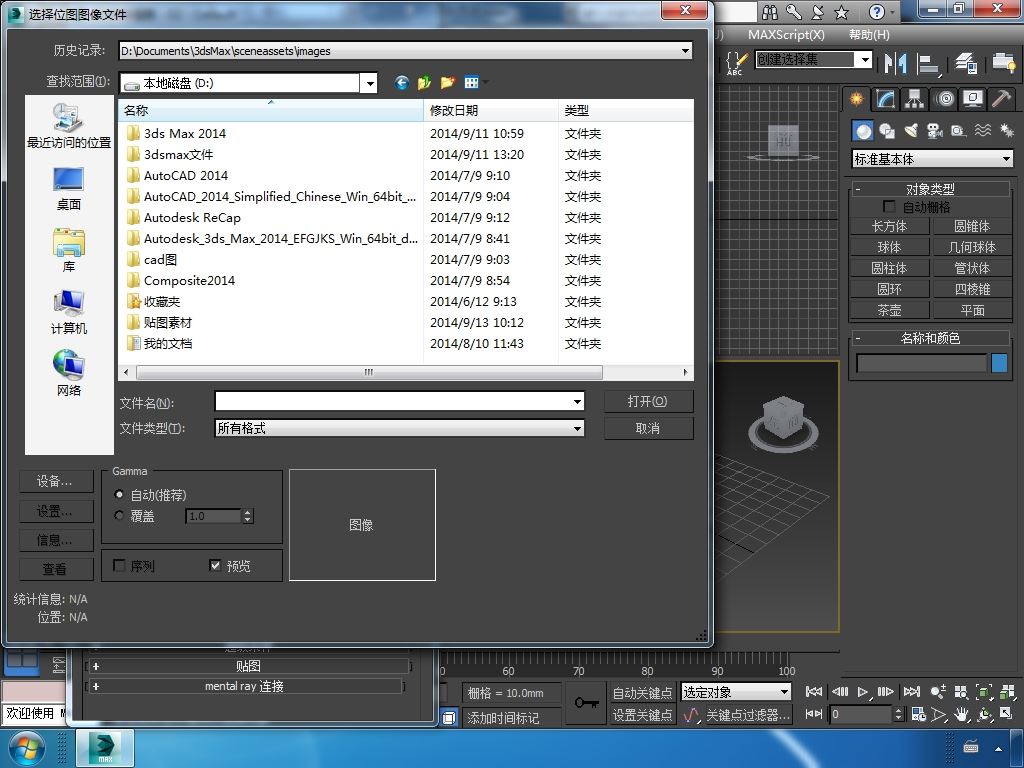
Task: Click the create new folder icon
Action: (x=447, y=82)
